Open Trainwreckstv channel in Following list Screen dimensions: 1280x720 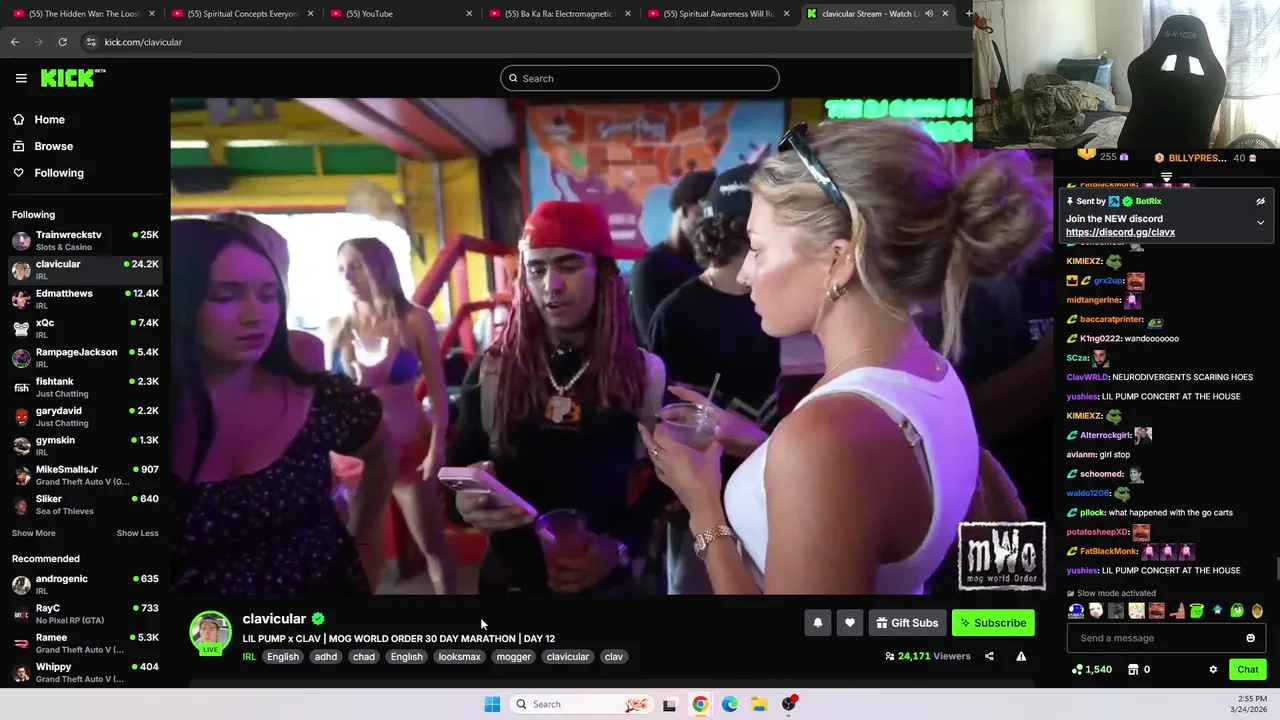85,240
